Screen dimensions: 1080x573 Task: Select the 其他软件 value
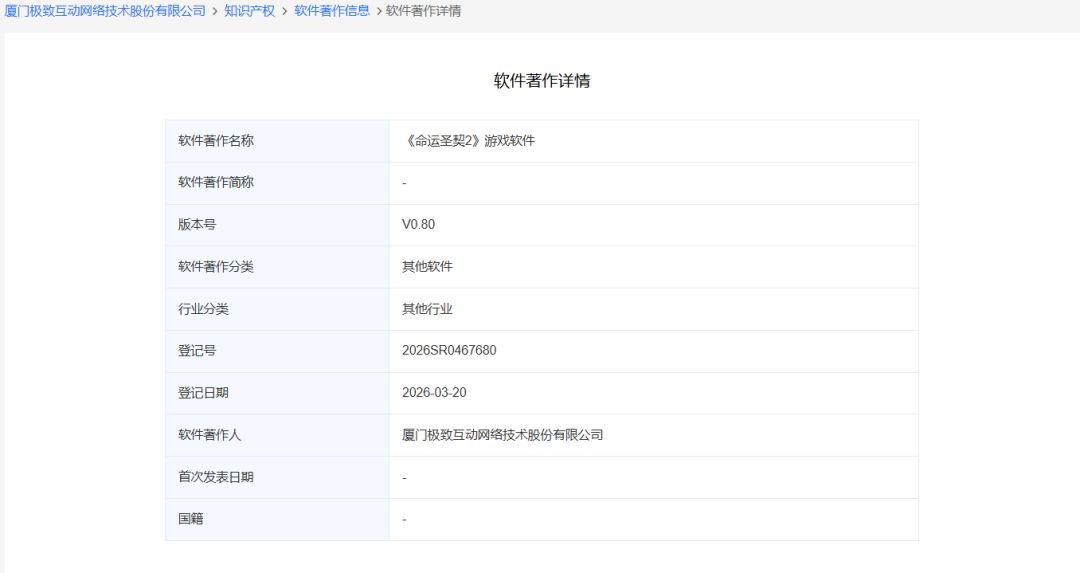(428, 267)
